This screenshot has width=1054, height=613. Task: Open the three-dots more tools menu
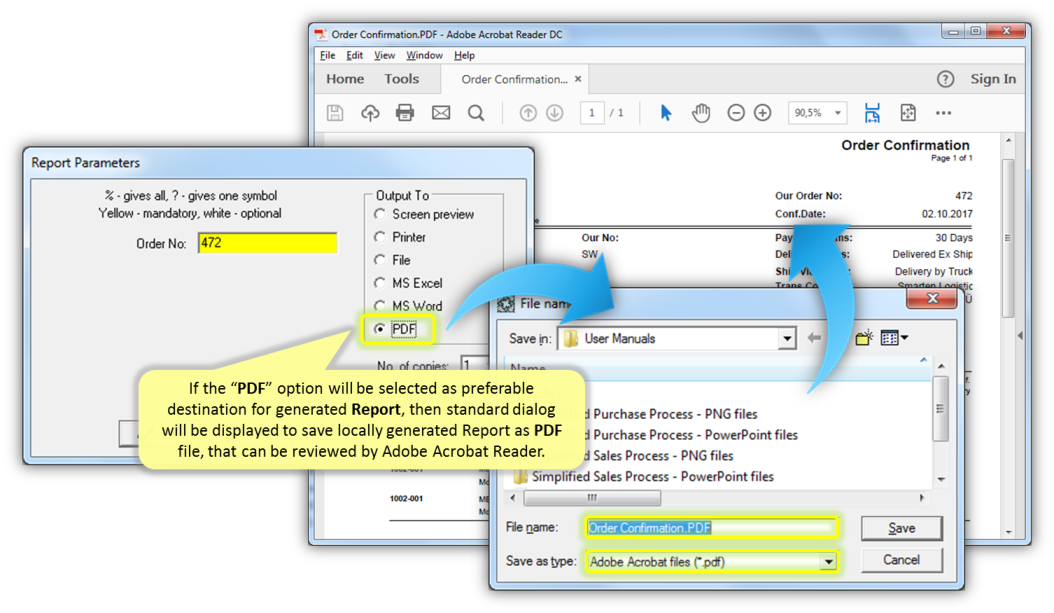point(944,113)
